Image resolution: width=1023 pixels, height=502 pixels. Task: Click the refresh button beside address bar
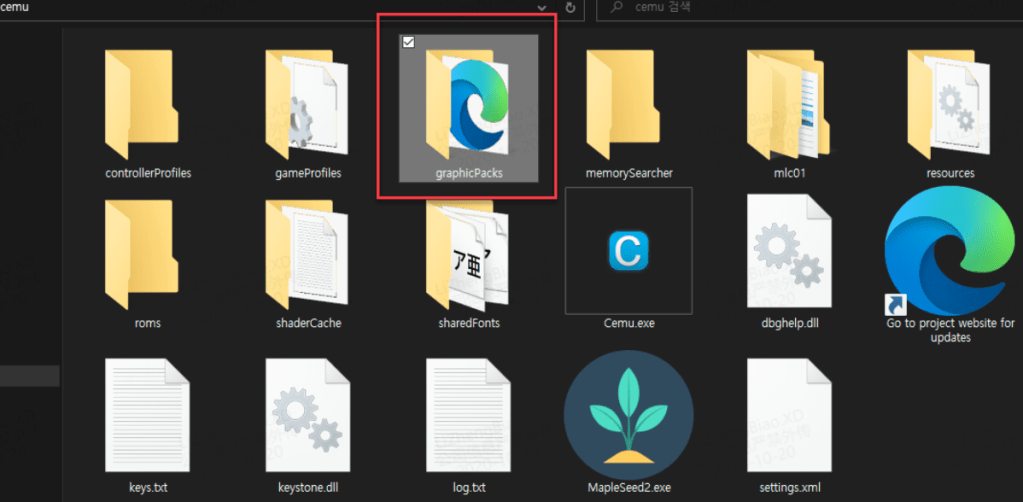(x=571, y=8)
